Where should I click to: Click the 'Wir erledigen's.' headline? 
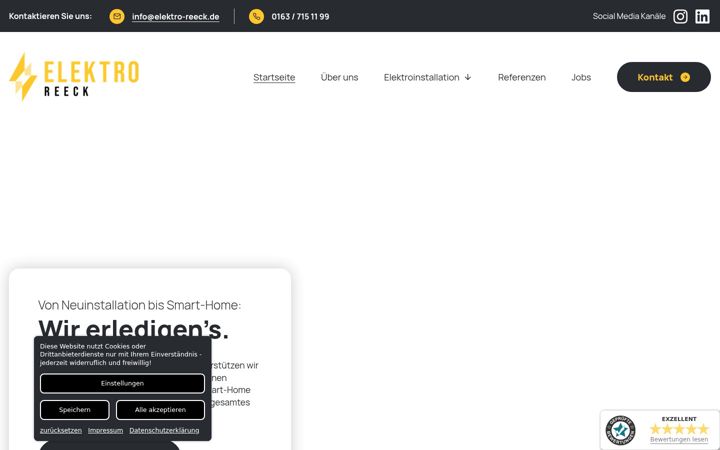133,329
